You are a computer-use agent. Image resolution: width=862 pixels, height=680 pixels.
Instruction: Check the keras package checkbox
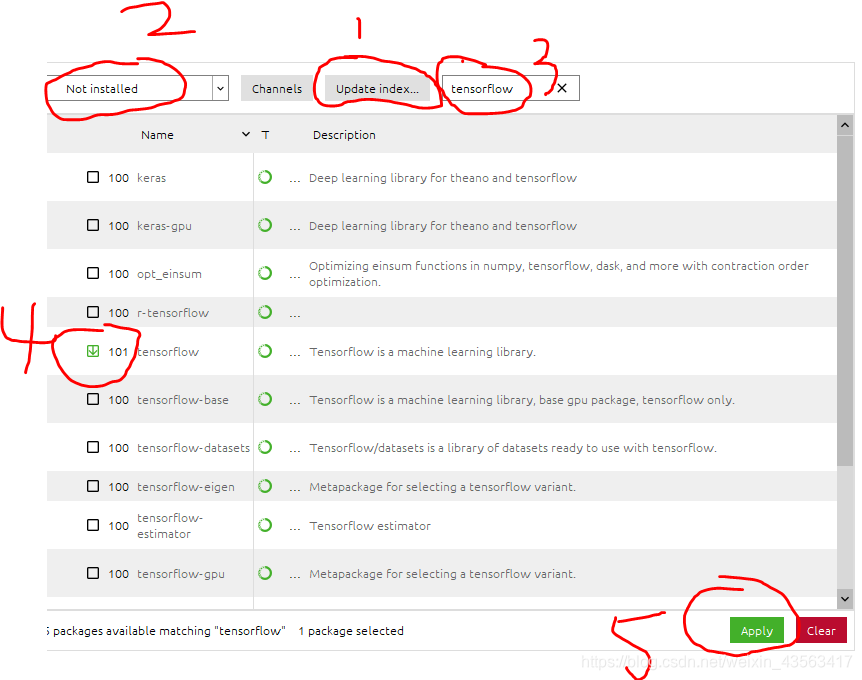click(x=93, y=177)
